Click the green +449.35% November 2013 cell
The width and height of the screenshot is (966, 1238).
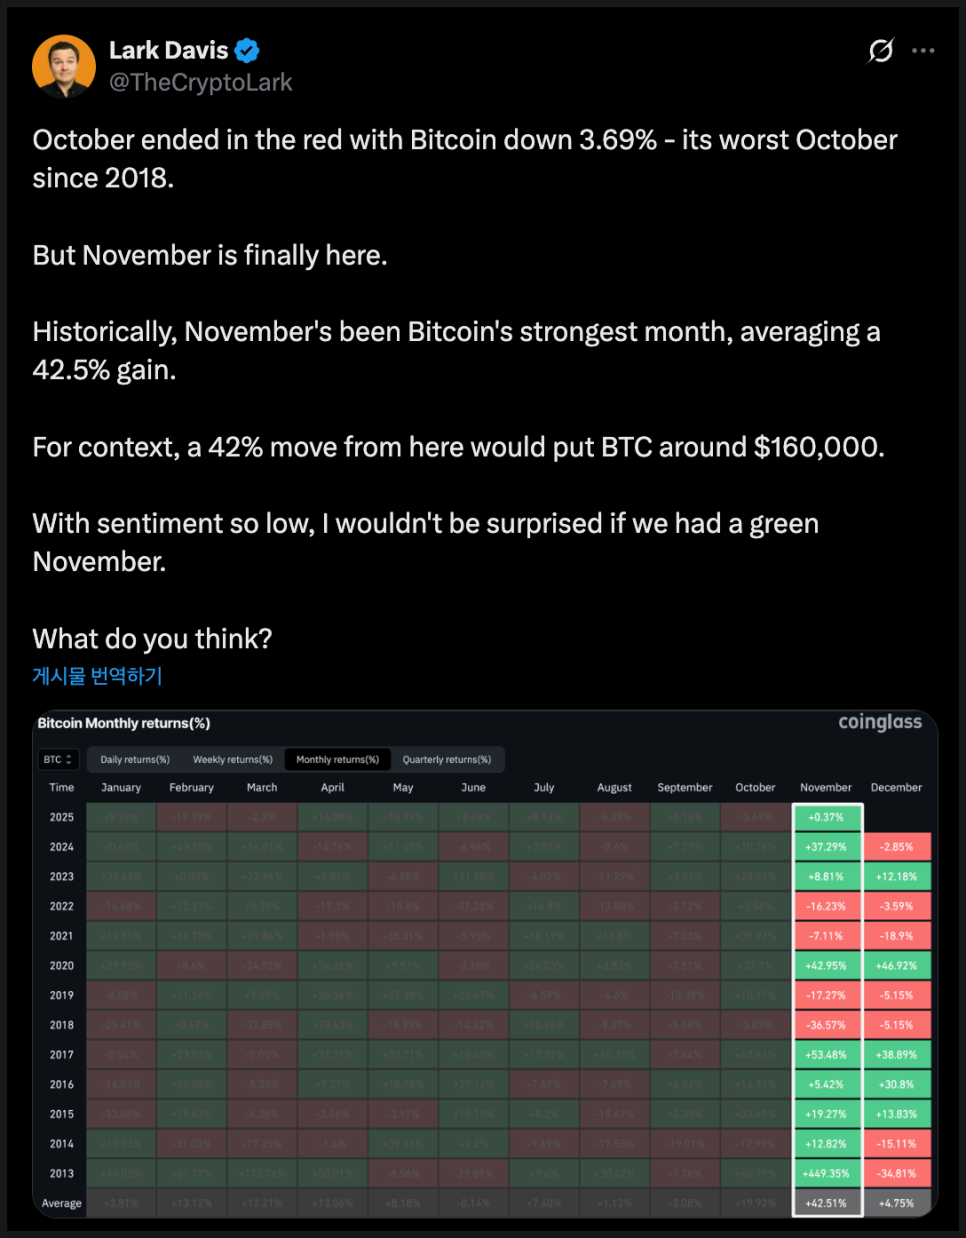(826, 1174)
